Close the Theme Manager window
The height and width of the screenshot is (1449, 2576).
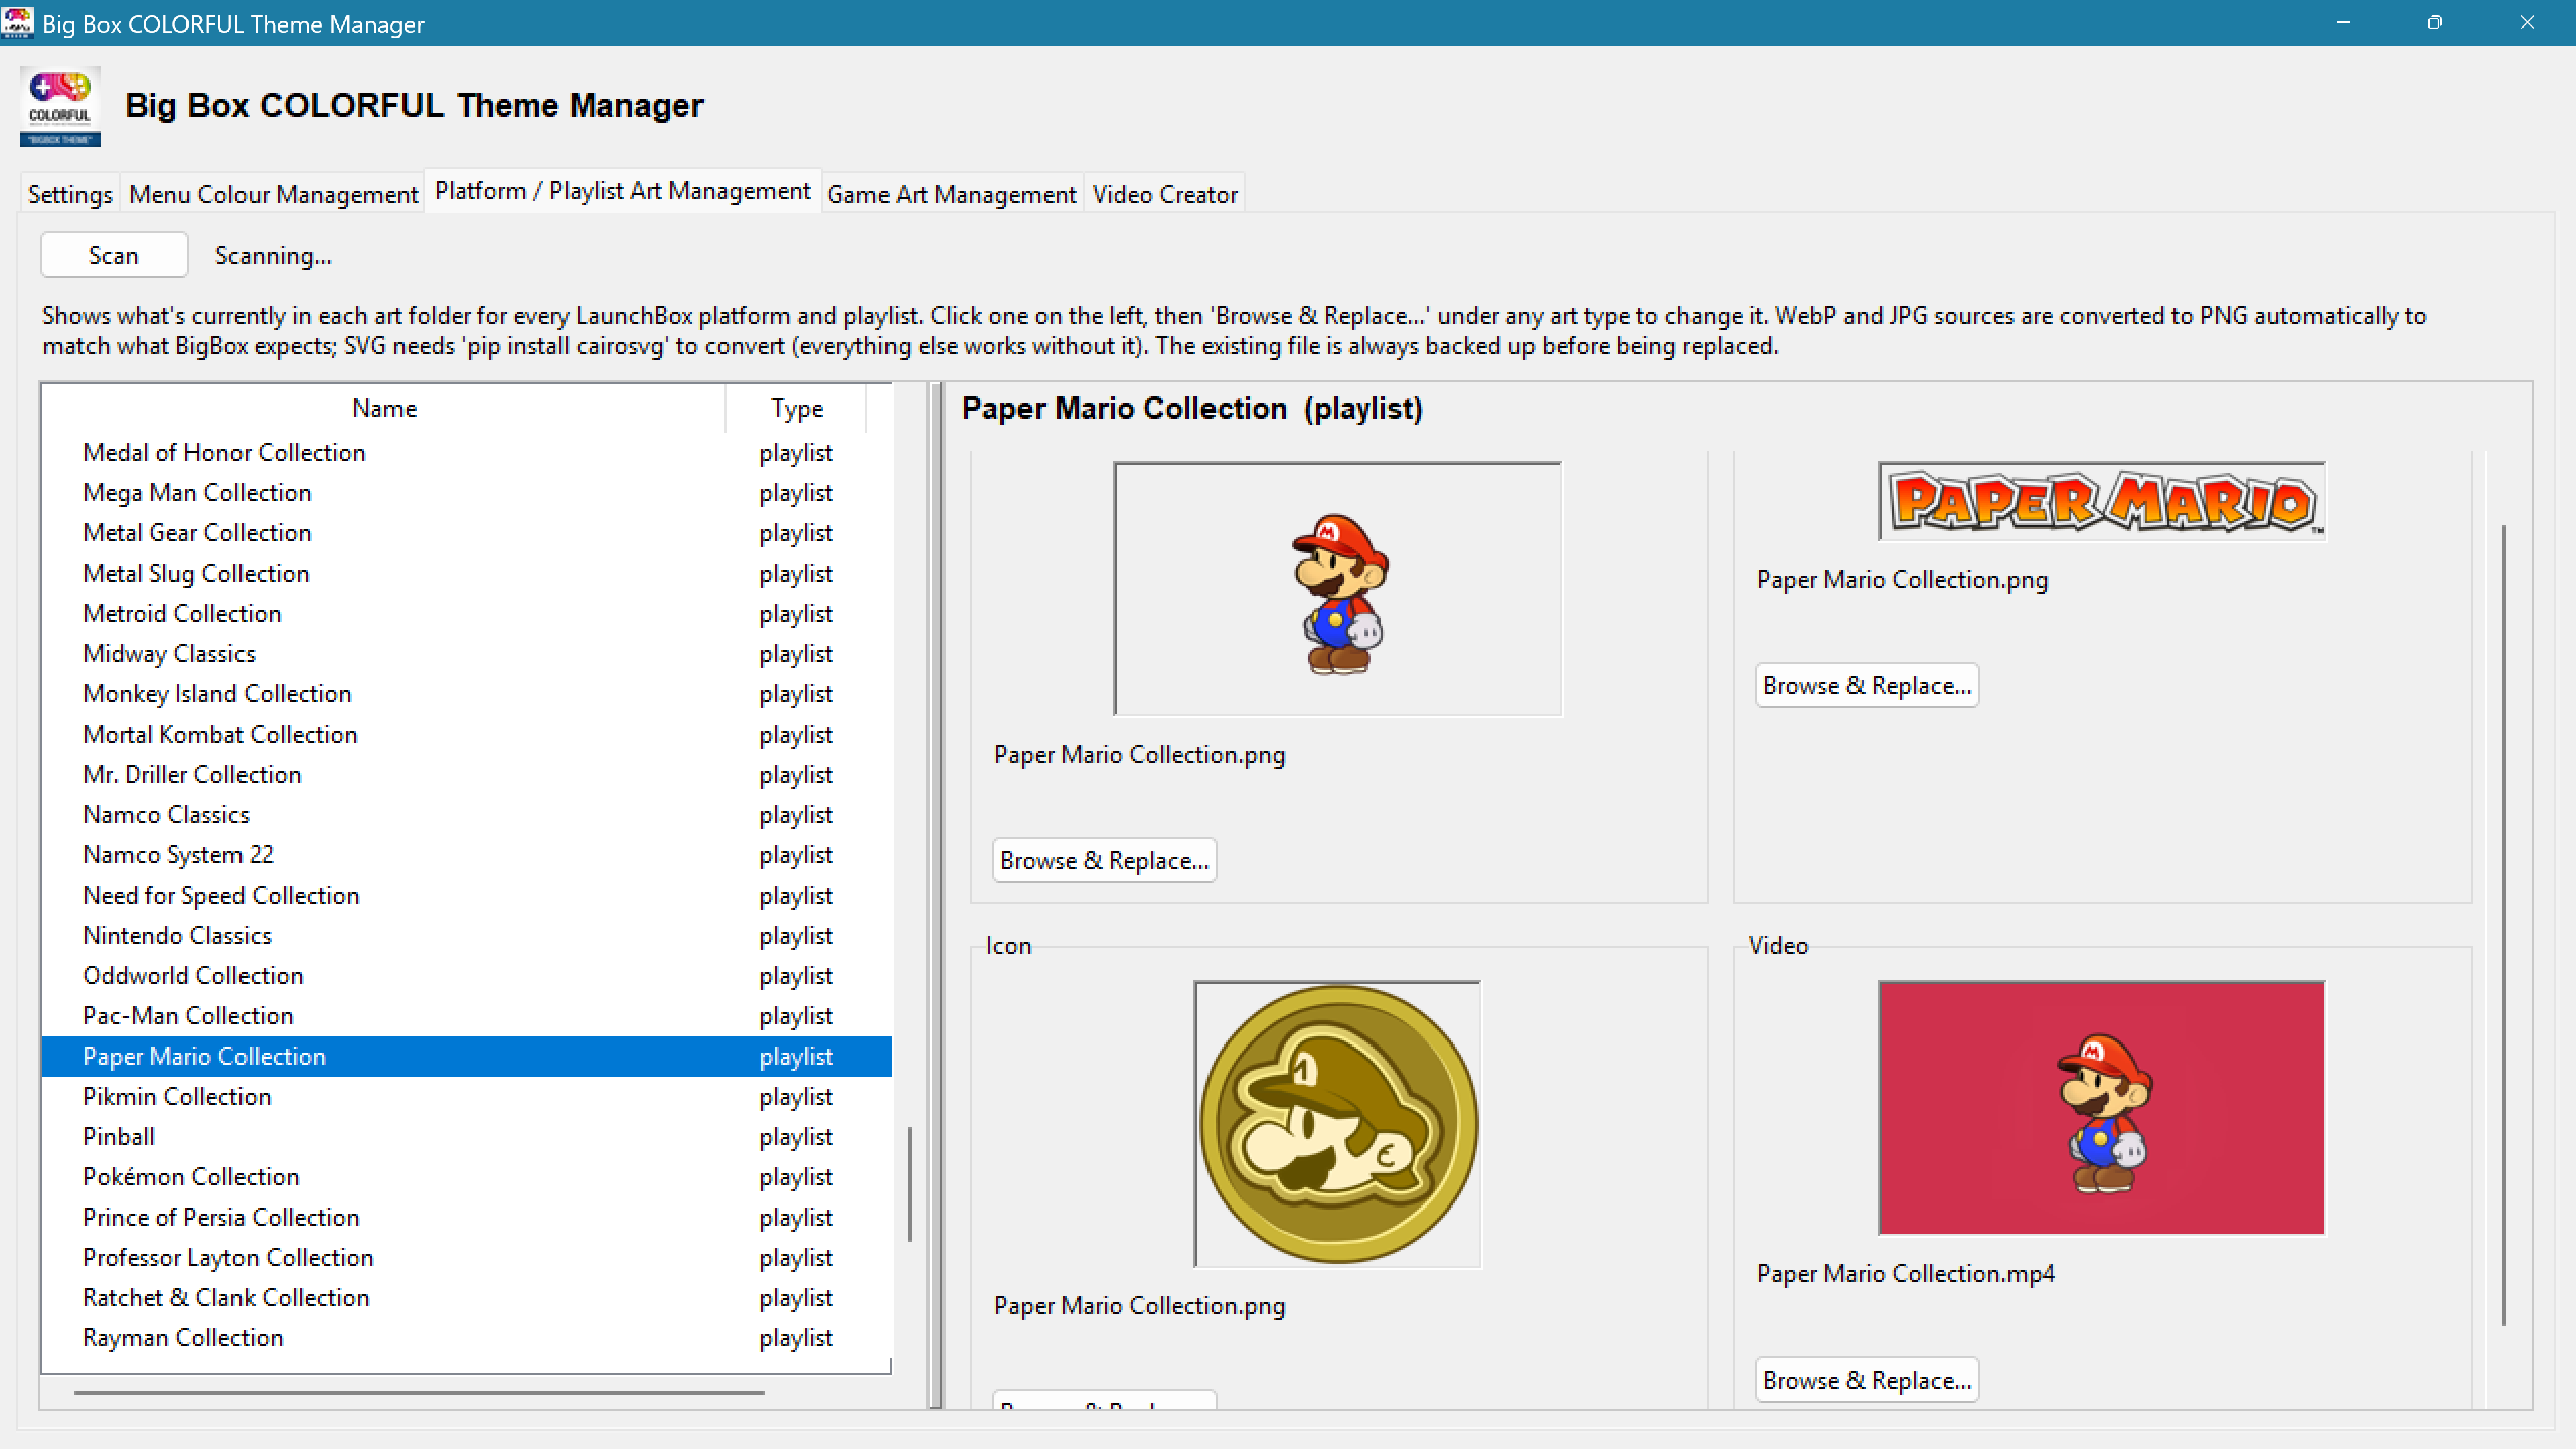click(2527, 22)
